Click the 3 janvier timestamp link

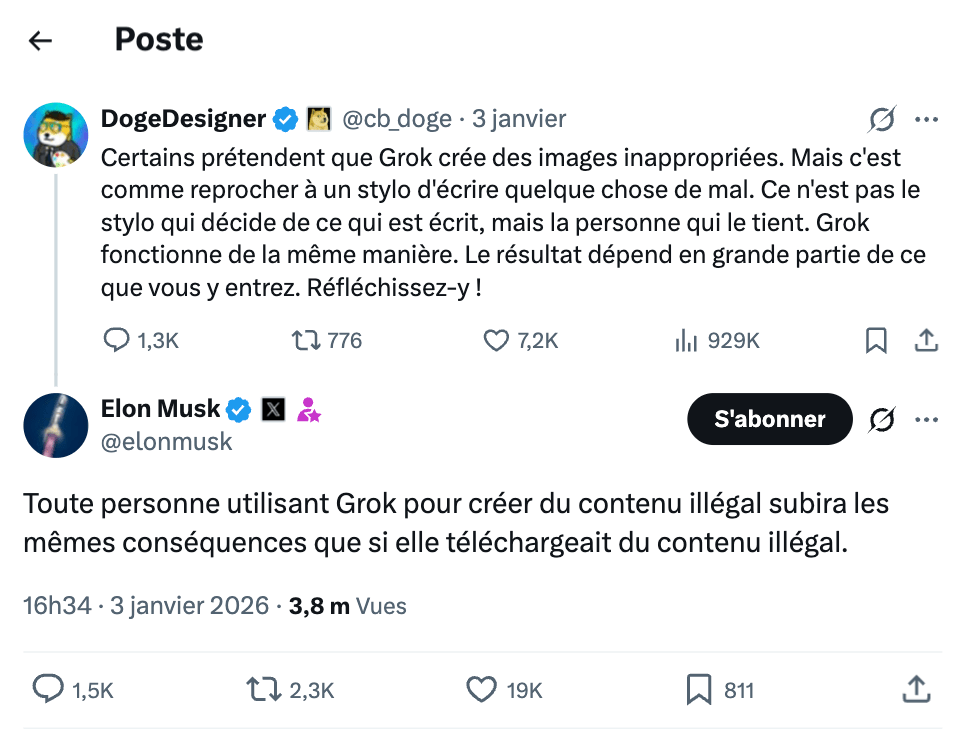[x=519, y=118]
